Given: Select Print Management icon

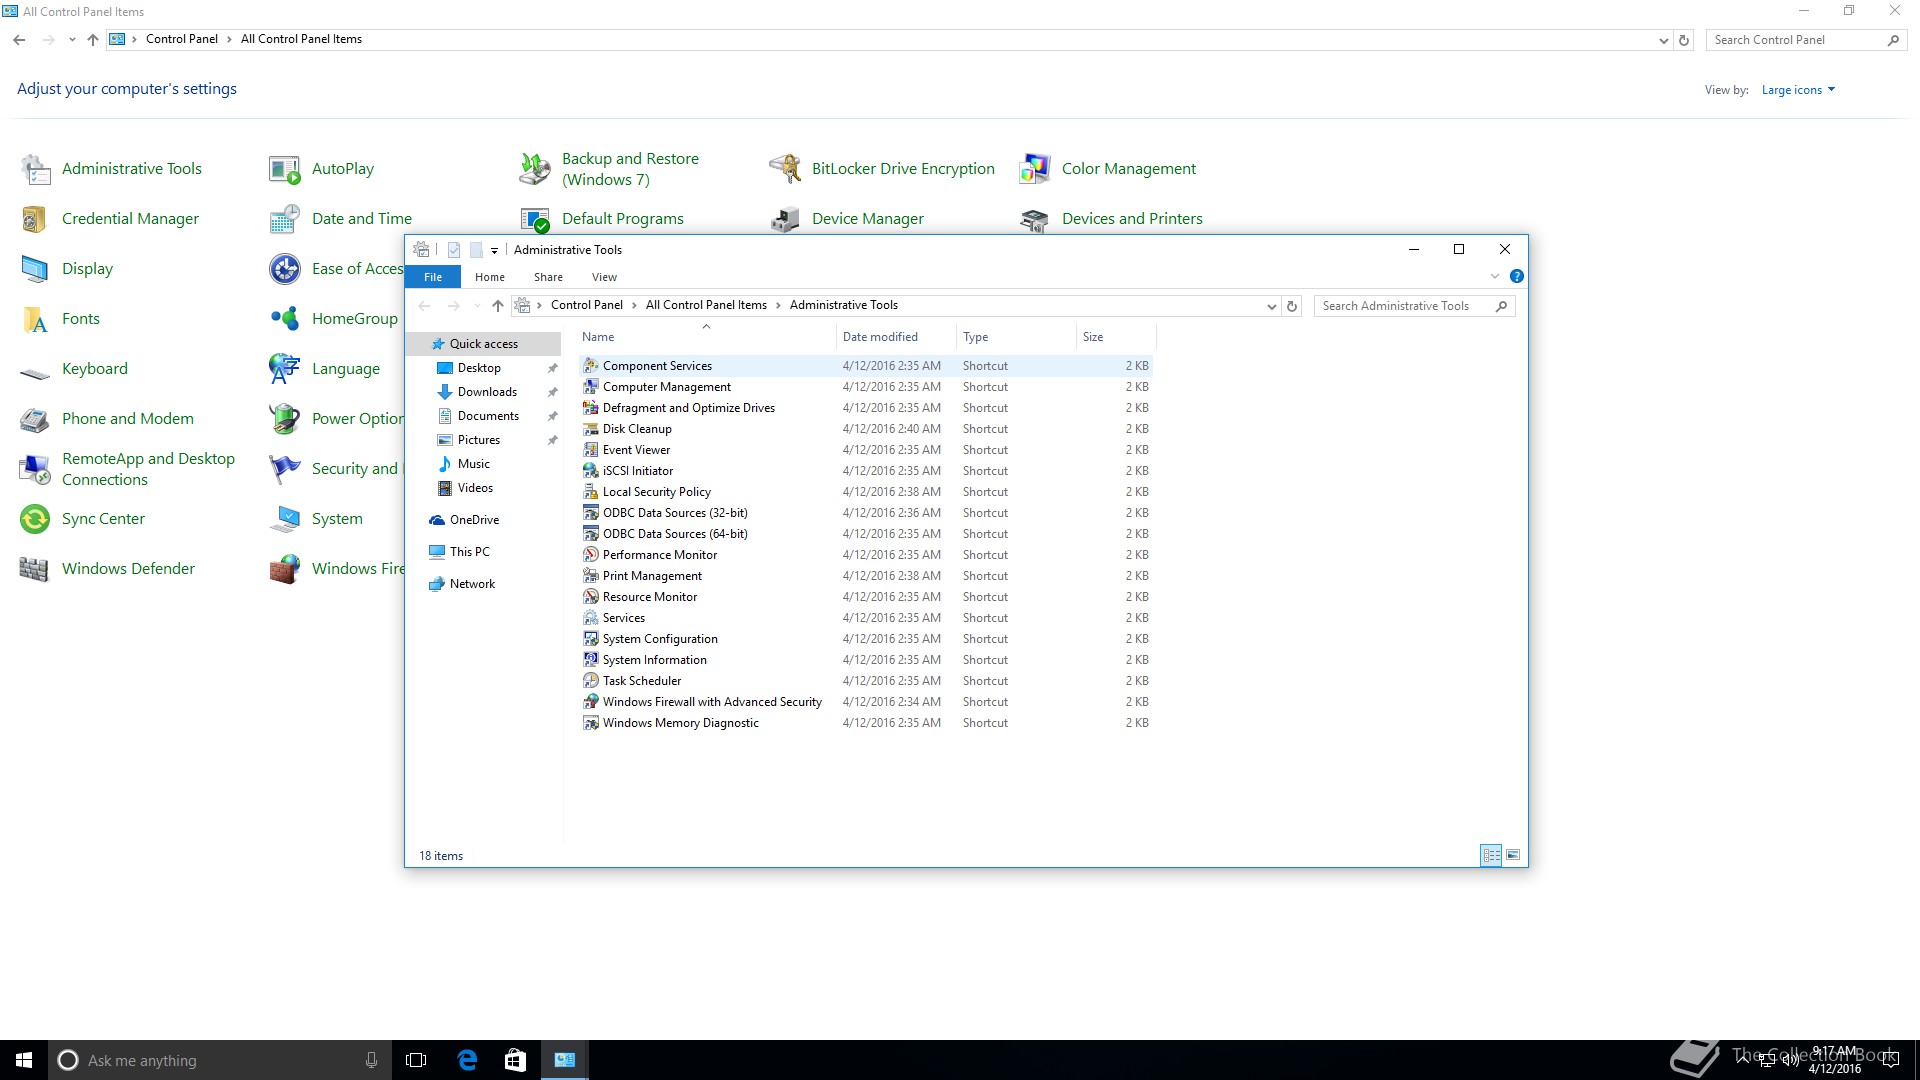Looking at the screenshot, I should coord(591,576).
